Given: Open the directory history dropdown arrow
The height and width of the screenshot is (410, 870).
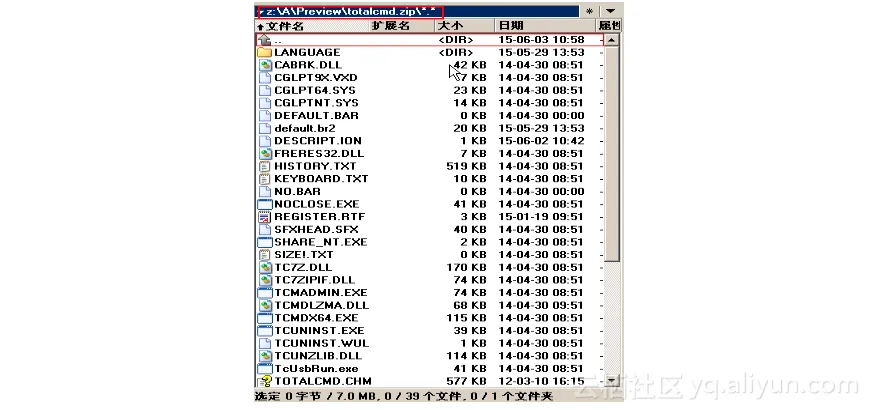Looking at the screenshot, I should [x=610, y=11].
